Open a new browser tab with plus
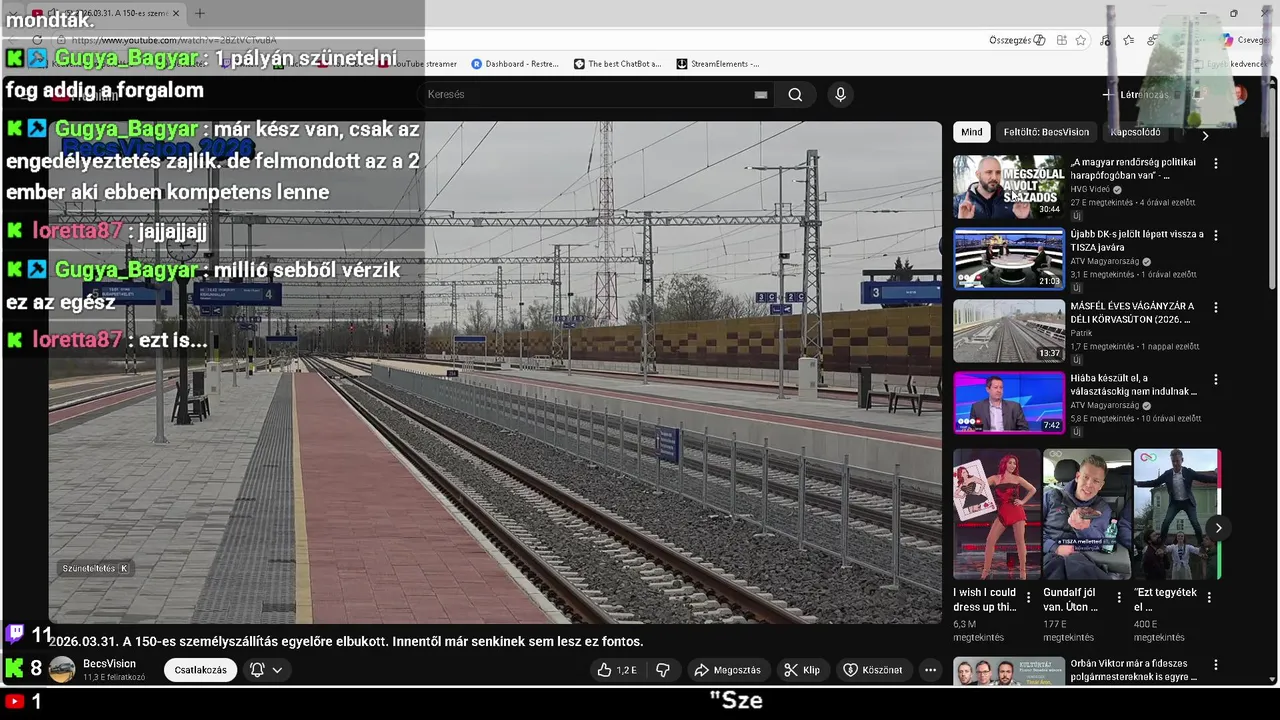 click(x=199, y=13)
